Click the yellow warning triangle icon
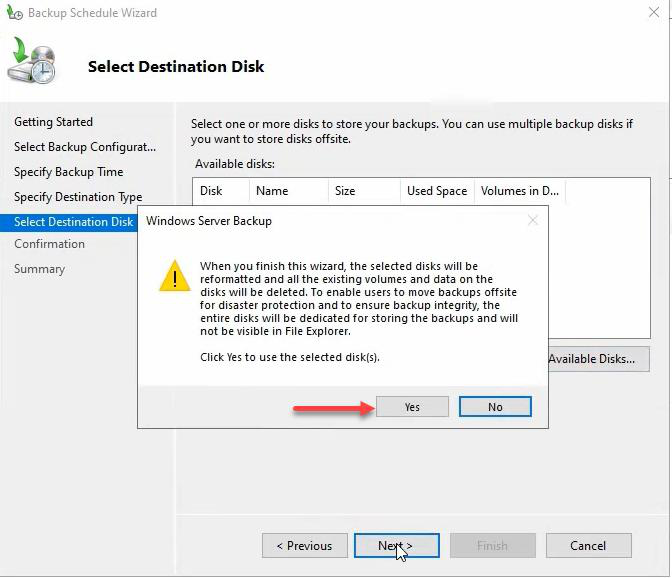672x578 pixels. click(175, 276)
